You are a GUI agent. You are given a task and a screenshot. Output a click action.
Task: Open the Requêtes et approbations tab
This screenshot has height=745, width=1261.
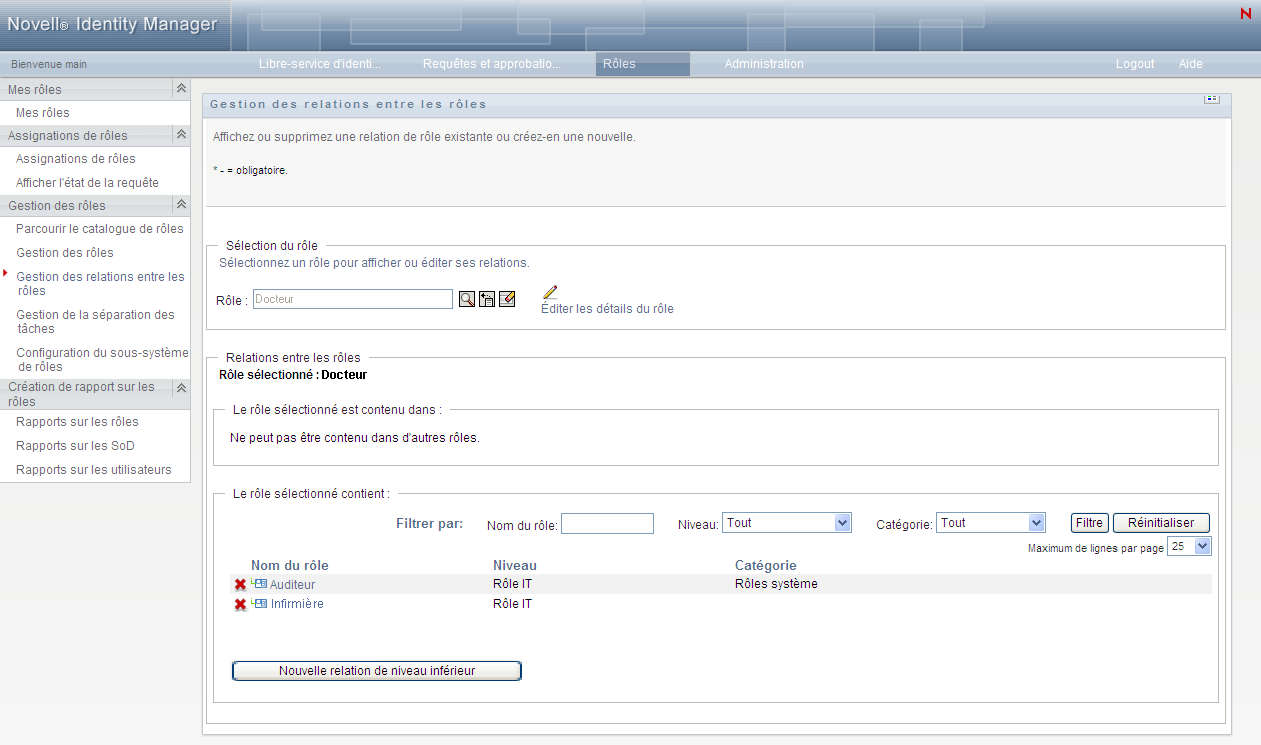point(491,64)
